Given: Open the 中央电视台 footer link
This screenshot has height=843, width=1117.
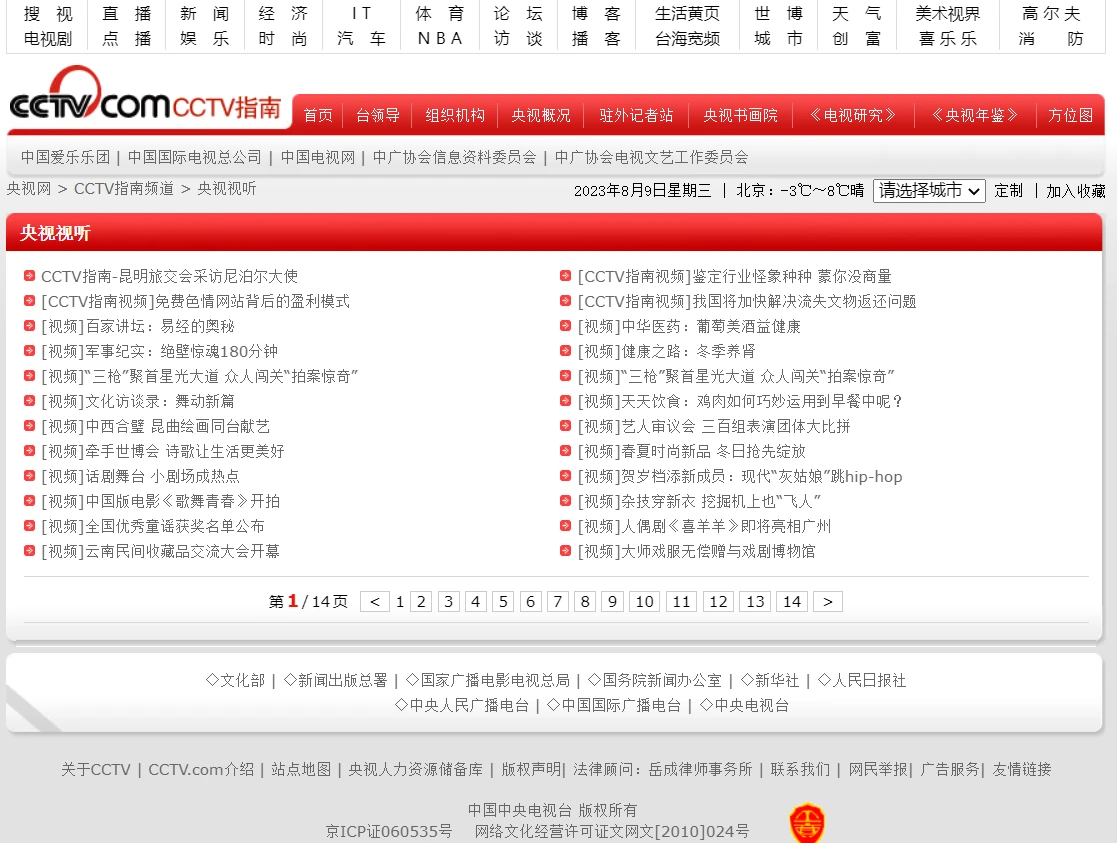Looking at the screenshot, I should [744, 705].
